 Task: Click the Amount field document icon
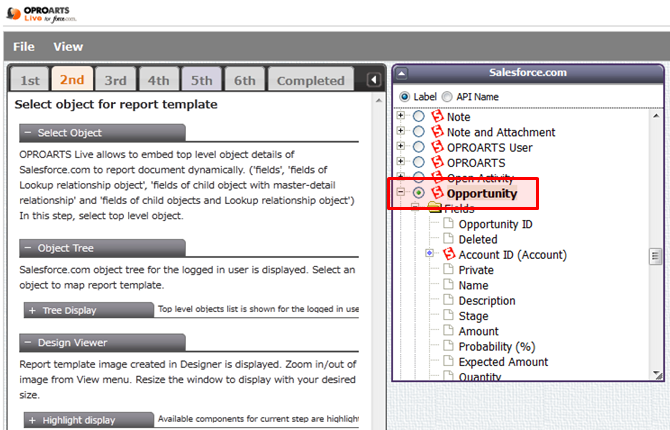448,330
